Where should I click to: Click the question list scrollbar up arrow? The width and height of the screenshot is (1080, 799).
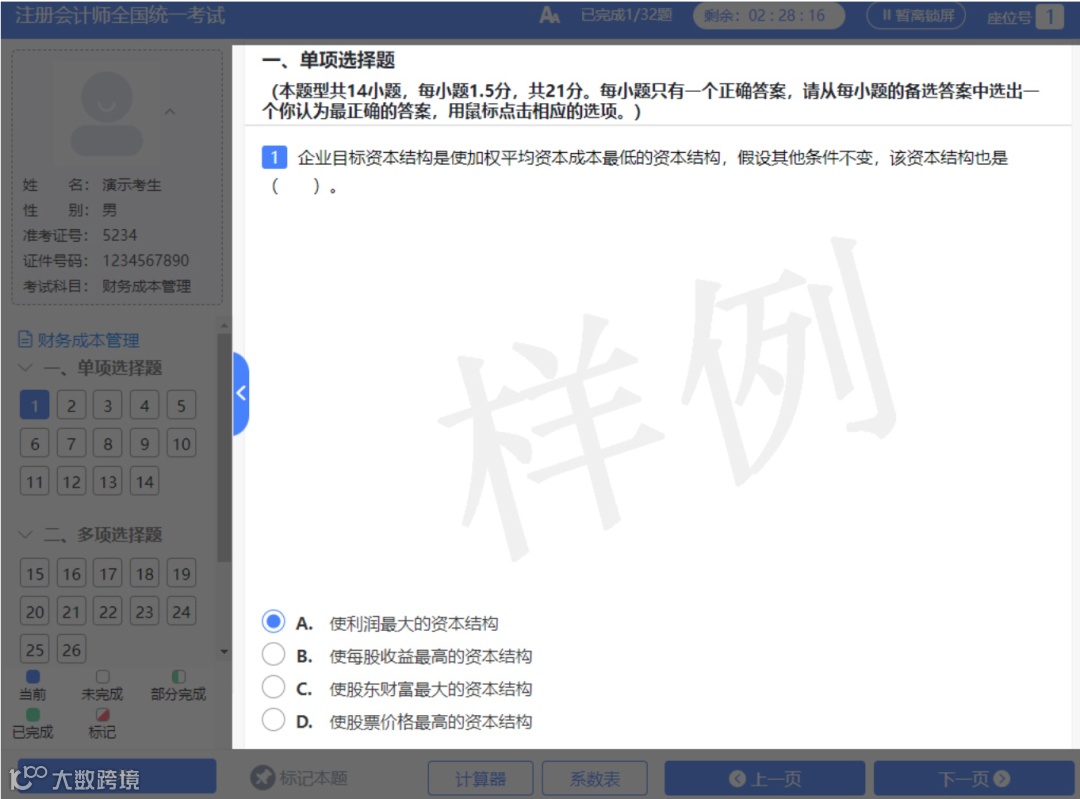224,324
